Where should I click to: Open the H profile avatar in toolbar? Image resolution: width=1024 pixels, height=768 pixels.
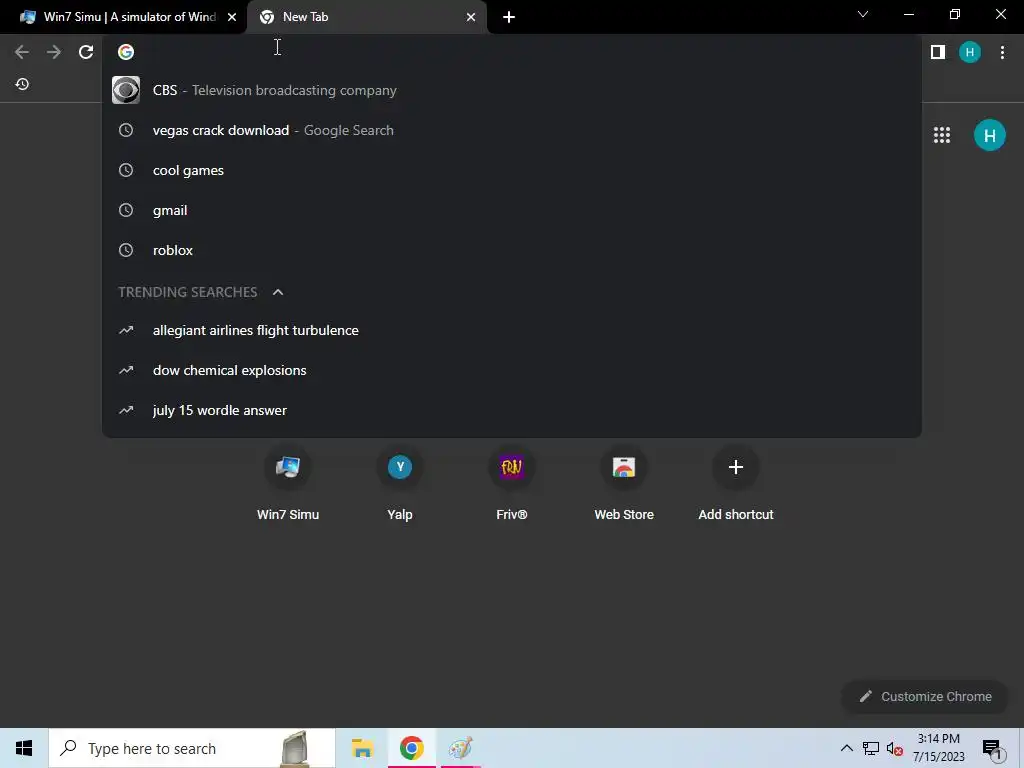tap(970, 52)
